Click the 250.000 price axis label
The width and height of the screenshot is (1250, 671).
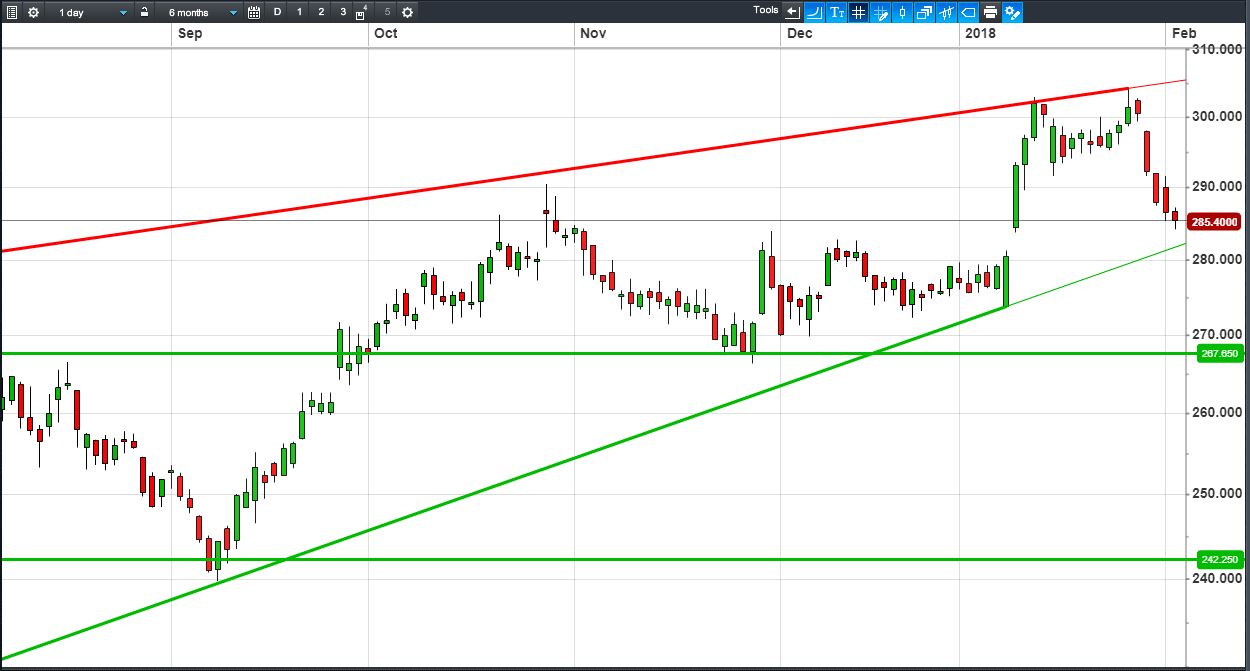coord(1219,494)
